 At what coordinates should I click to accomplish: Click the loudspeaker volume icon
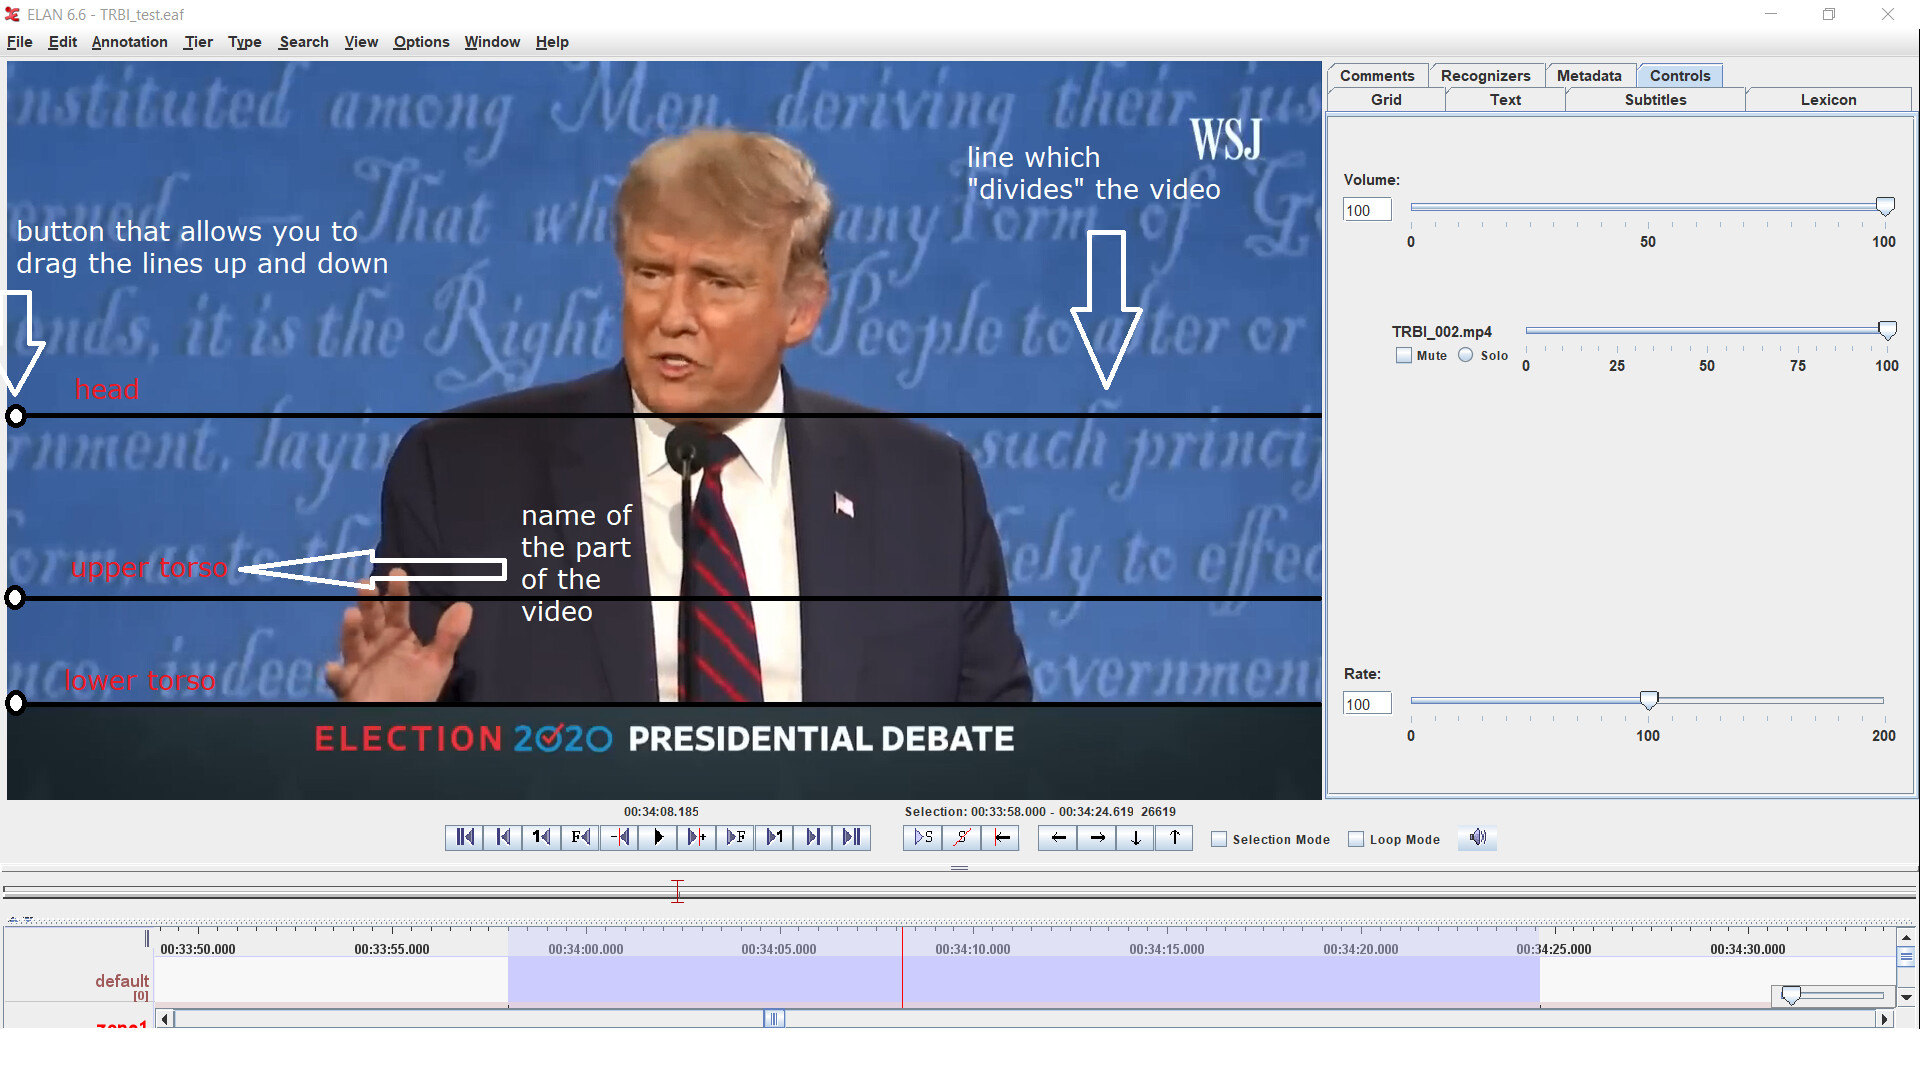pos(1478,838)
